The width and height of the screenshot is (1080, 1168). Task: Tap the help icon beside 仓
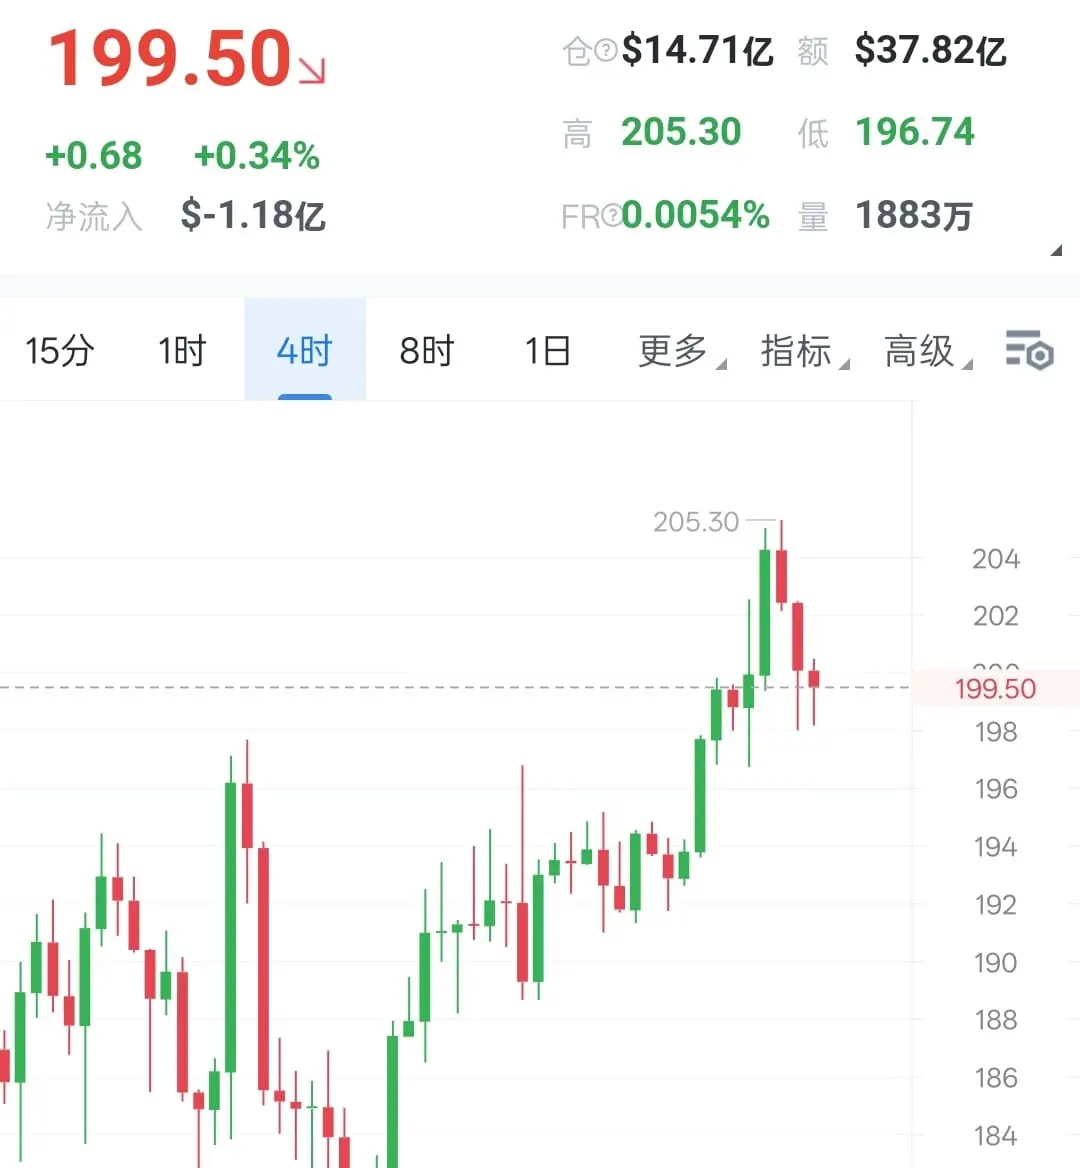tap(606, 51)
